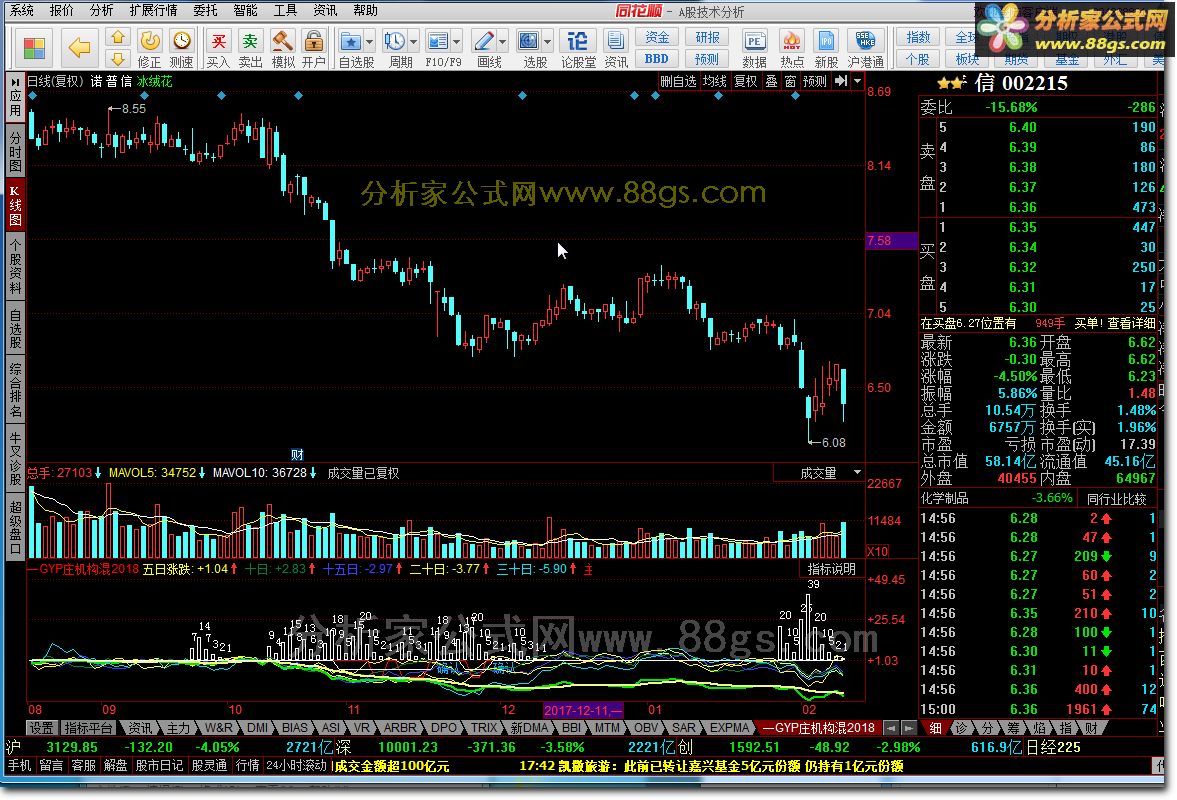Viewport: 1177px width, 800px height.
Task: Click the jump-to-end arrow icon in chart header
Action: 841,80
